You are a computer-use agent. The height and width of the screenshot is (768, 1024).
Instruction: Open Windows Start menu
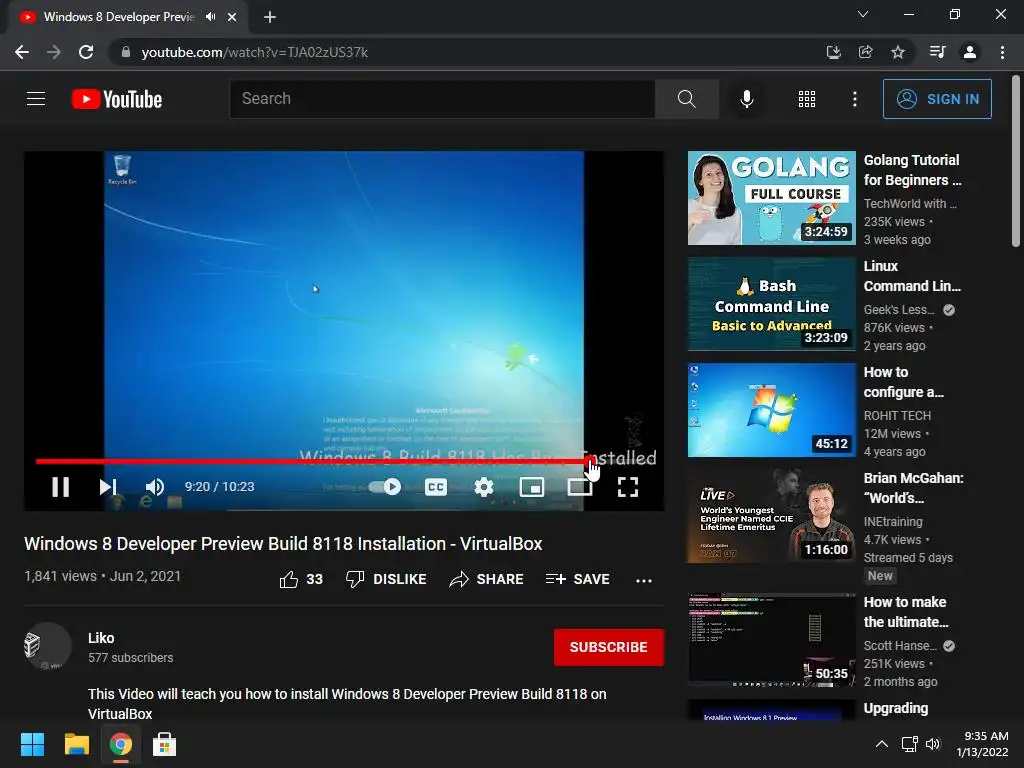point(32,744)
